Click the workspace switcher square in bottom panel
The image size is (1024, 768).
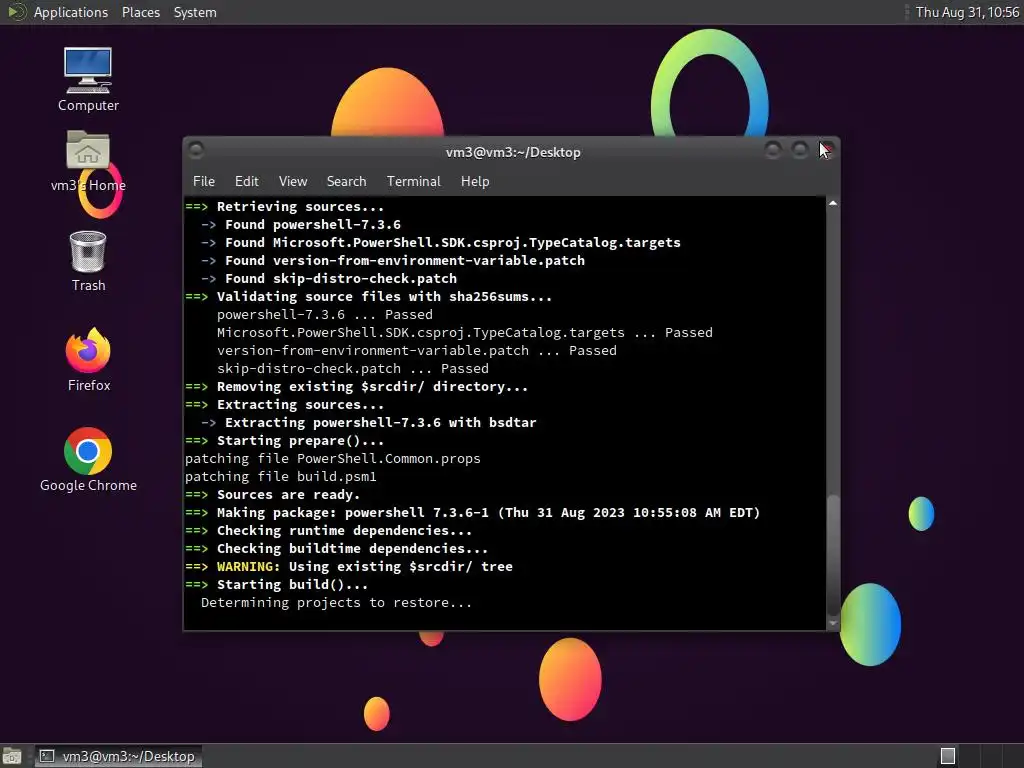click(x=948, y=756)
